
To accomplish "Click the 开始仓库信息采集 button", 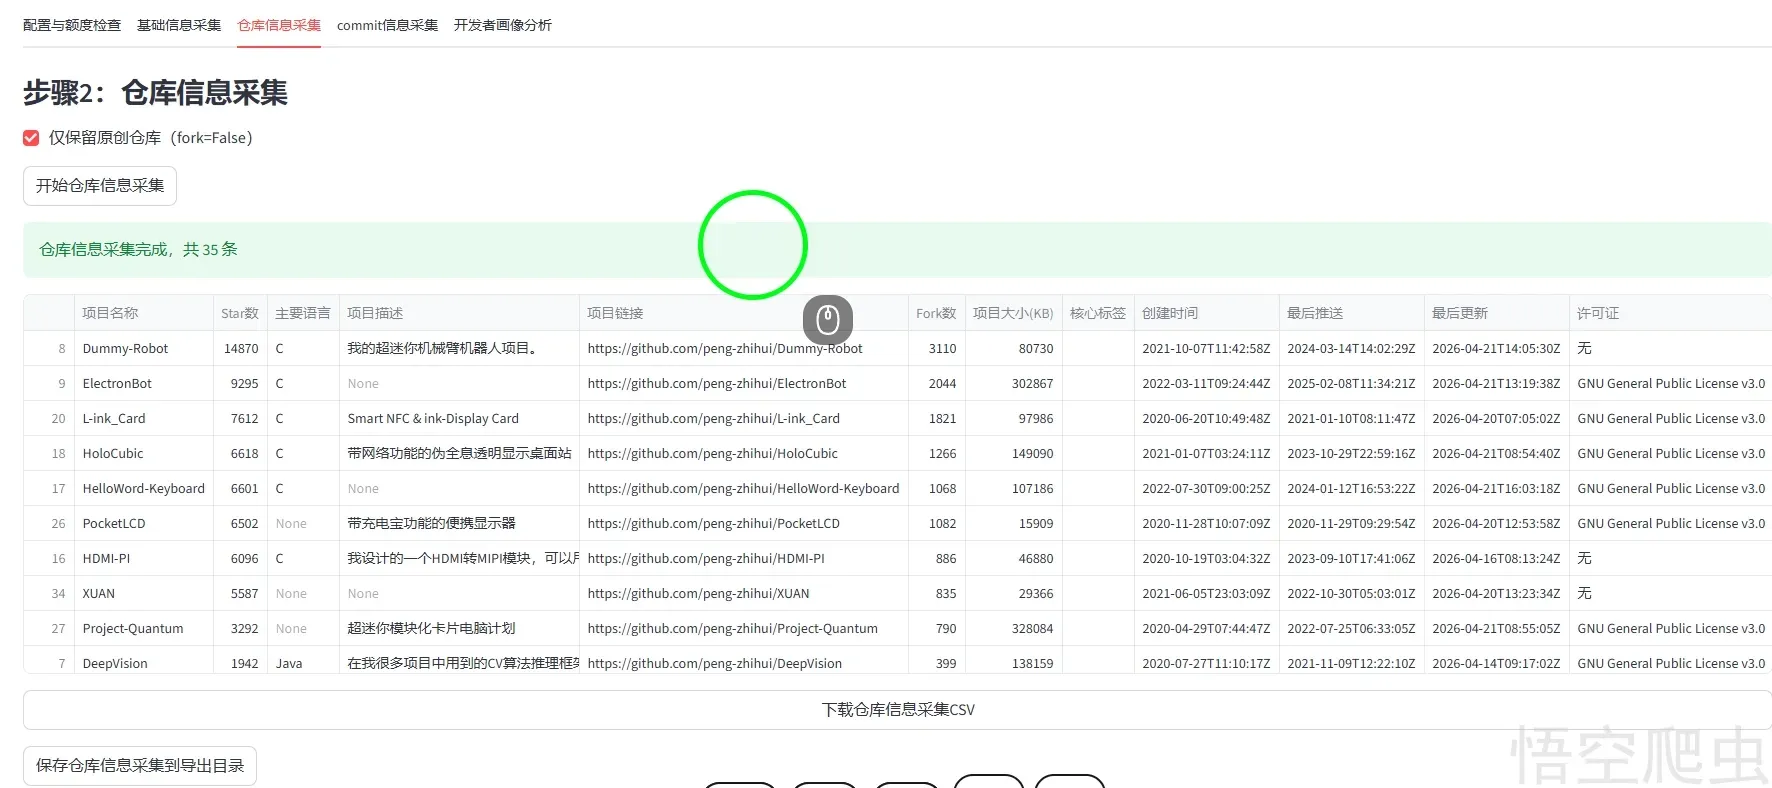I will (x=100, y=186).
